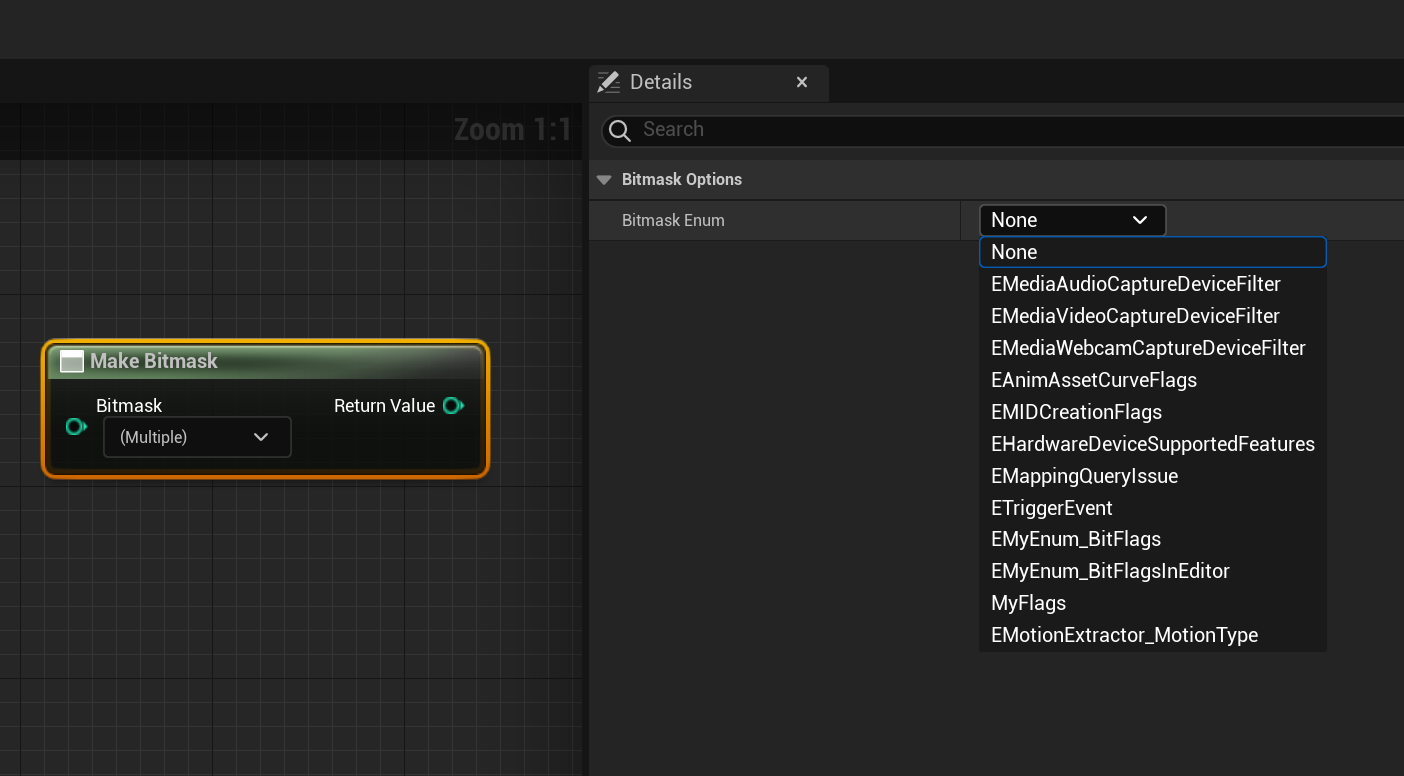Click the Details panel pencil icon
1404x776 pixels.
coord(608,82)
